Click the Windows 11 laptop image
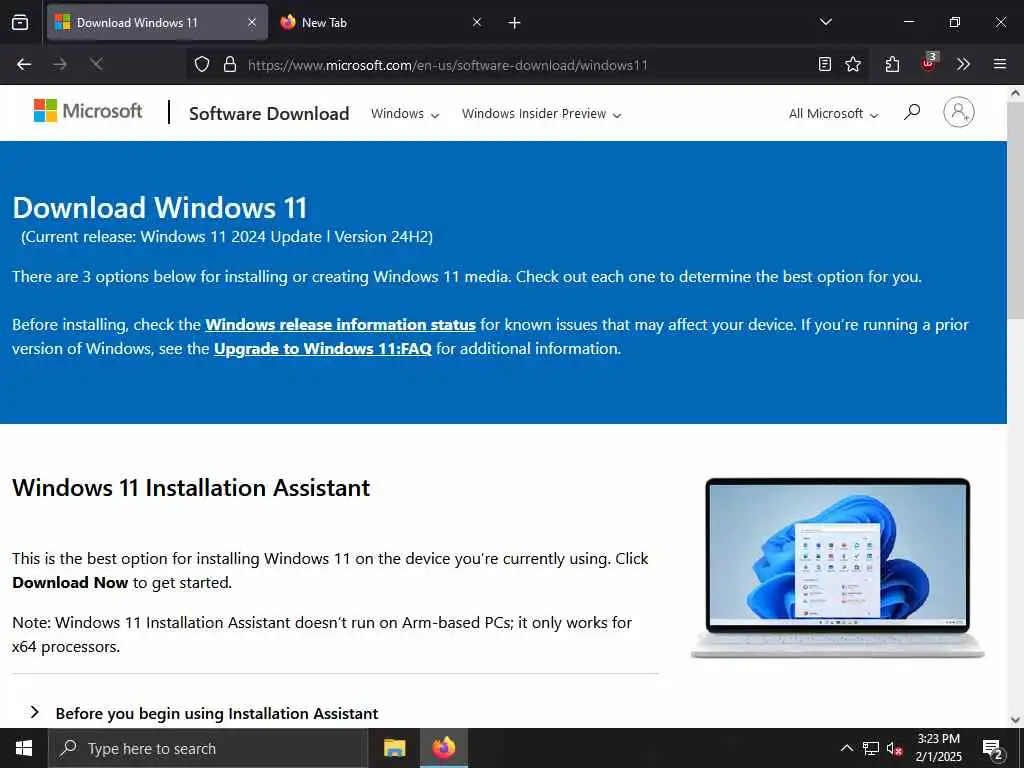Viewport: 1024px width, 768px height. point(838,568)
